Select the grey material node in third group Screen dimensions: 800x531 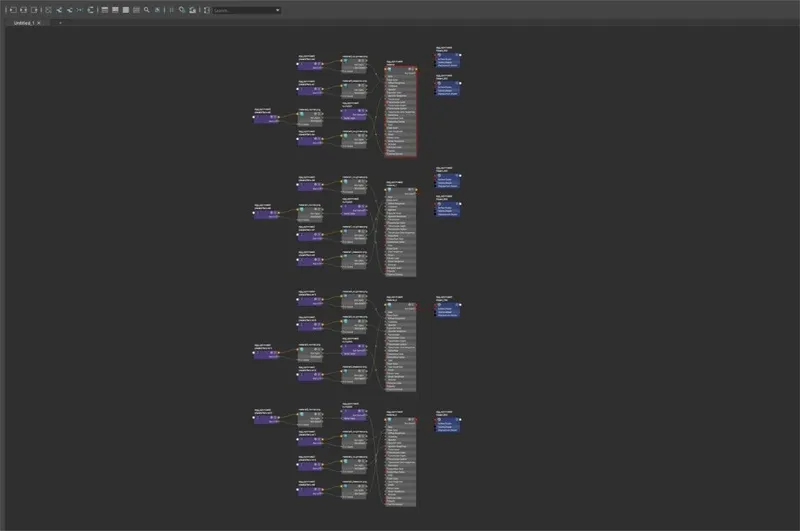(401, 347)
